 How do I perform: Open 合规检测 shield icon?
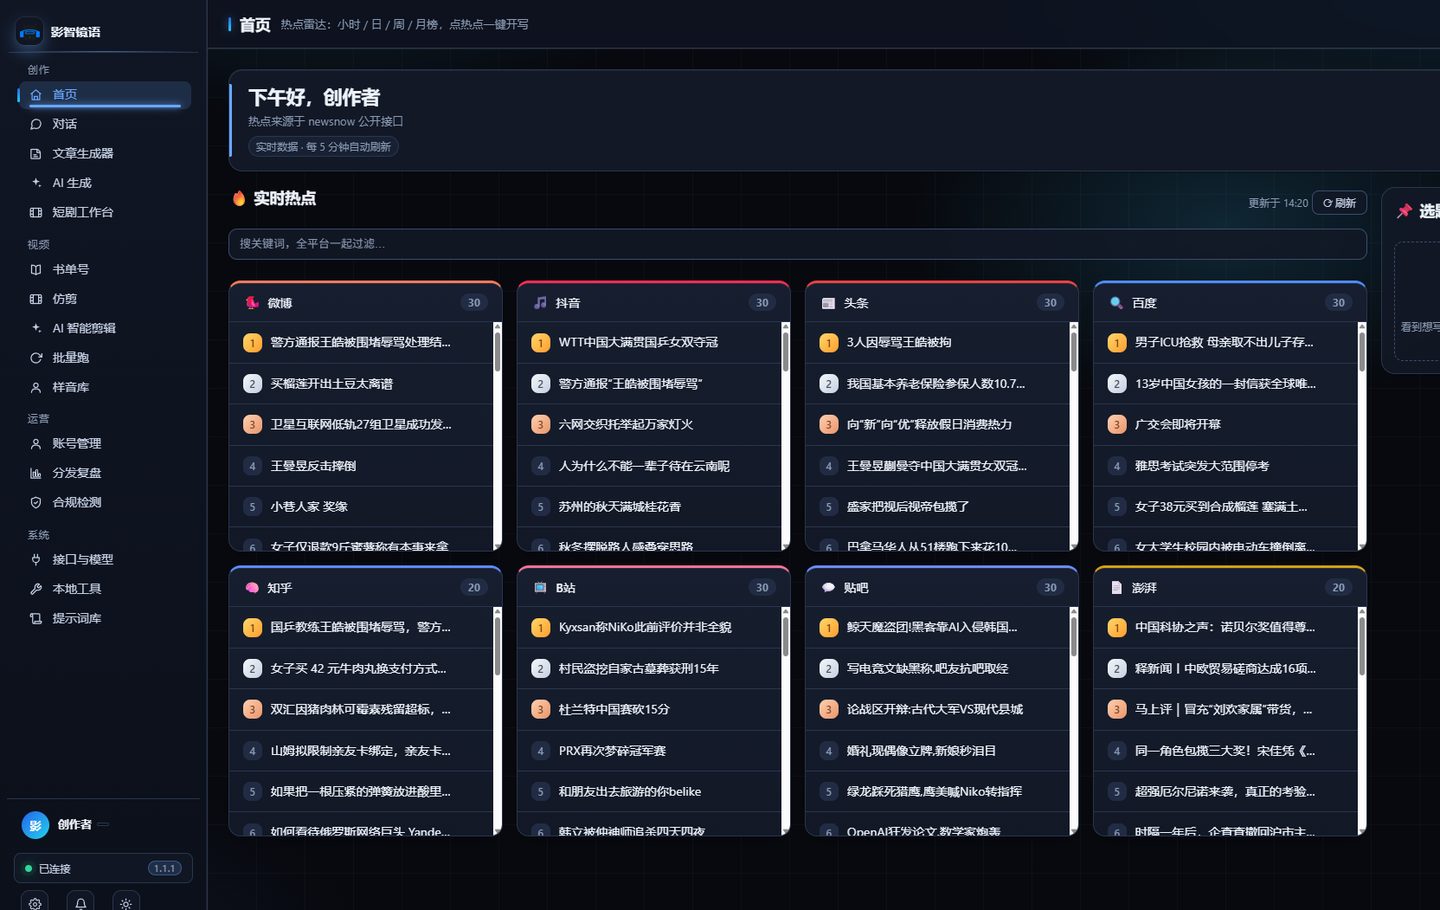36,502
